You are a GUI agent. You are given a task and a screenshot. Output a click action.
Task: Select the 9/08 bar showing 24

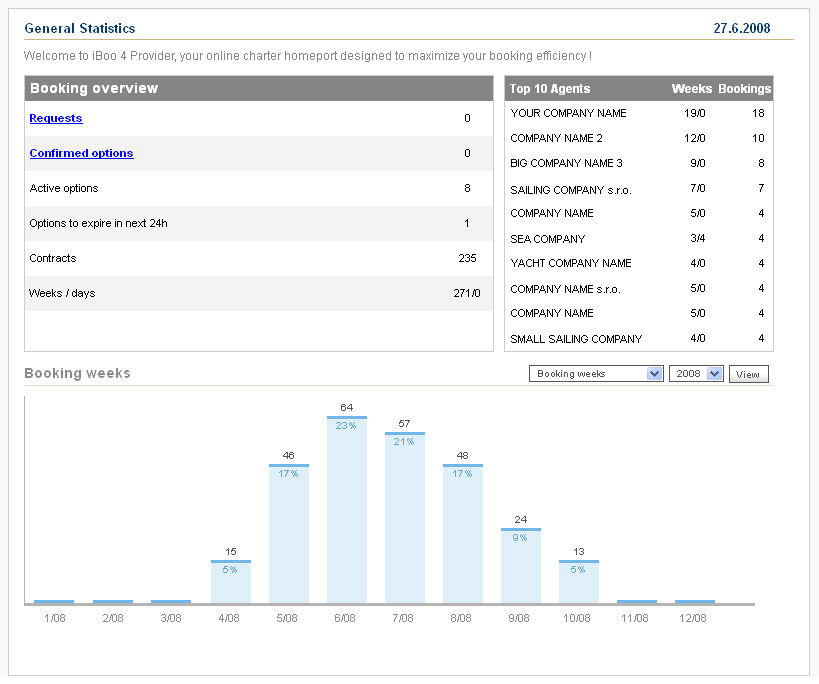click(520, 566)
